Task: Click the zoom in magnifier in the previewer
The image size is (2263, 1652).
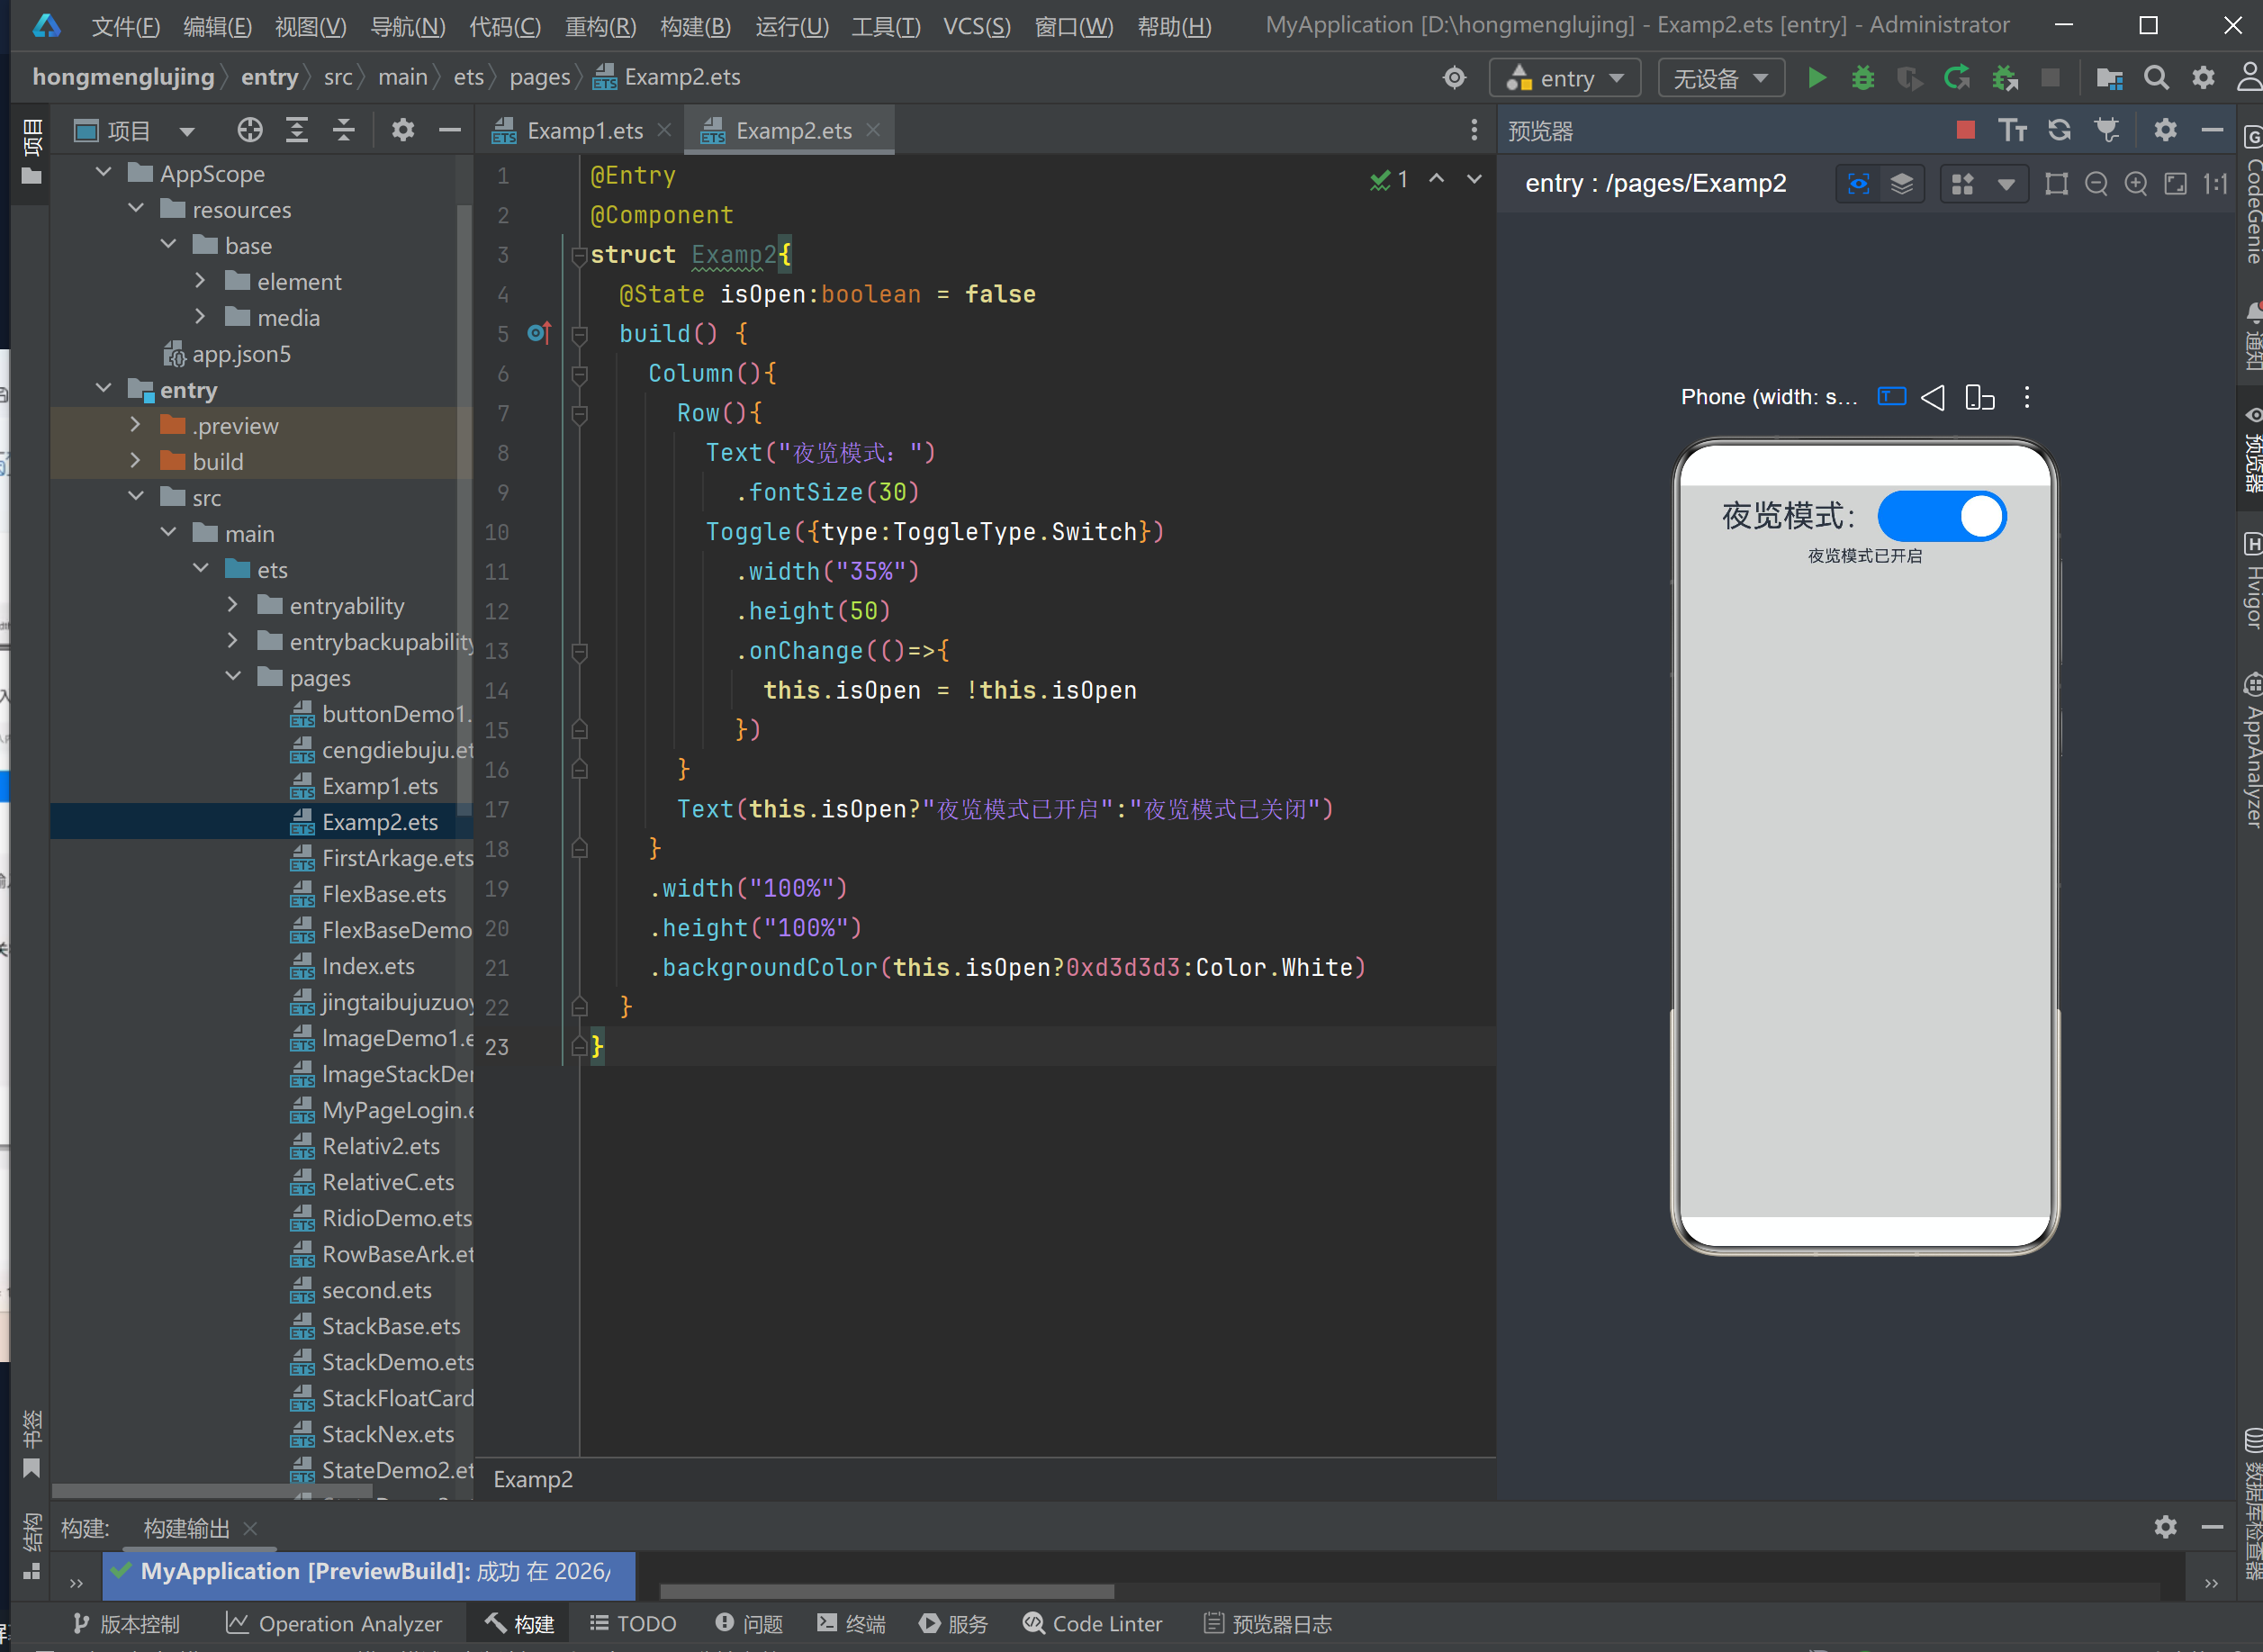Action: 2136,184
